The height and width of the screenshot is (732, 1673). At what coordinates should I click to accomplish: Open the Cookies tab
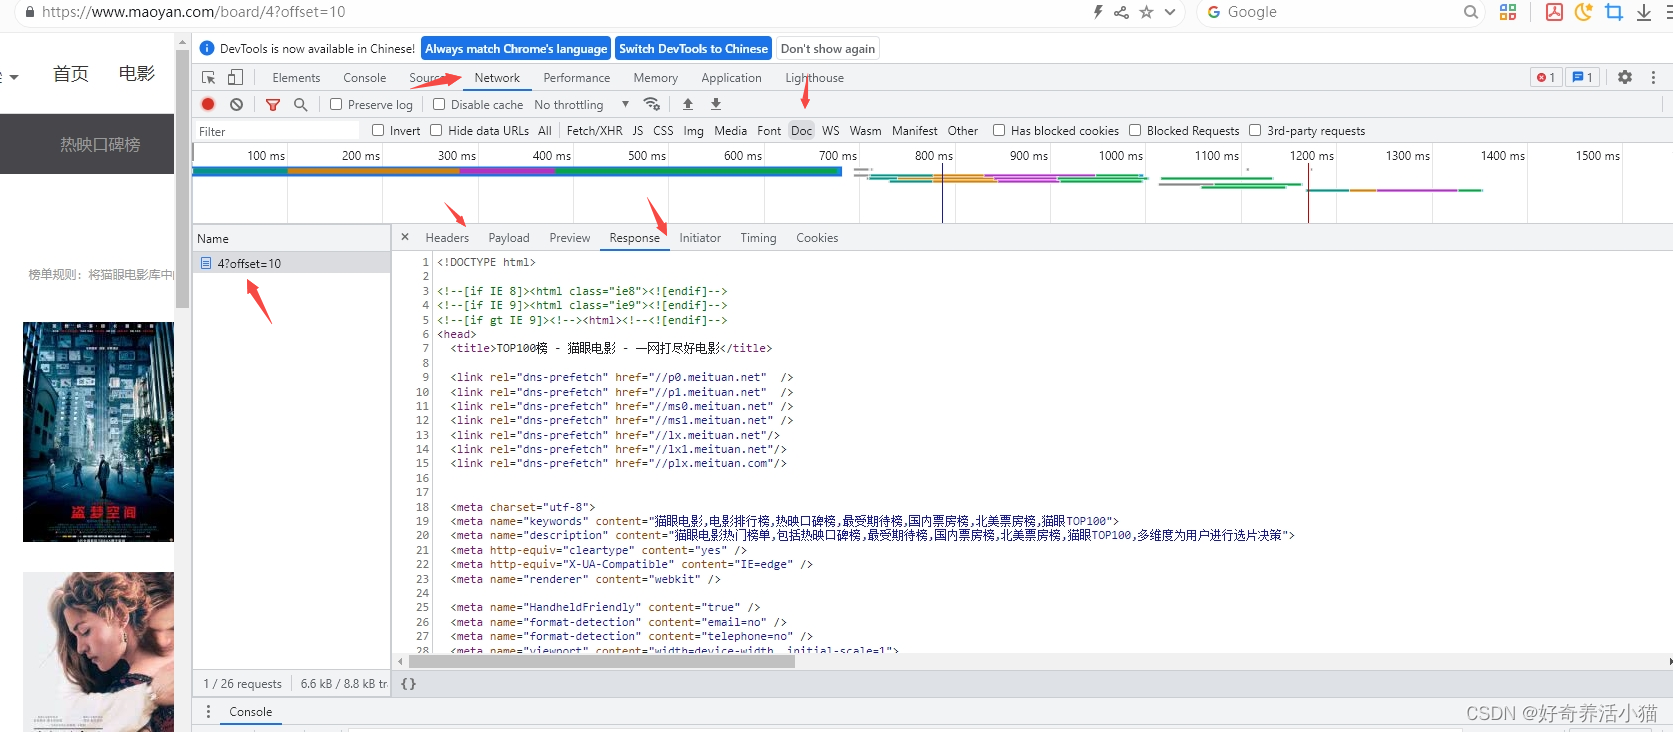(x=817, y=238)
